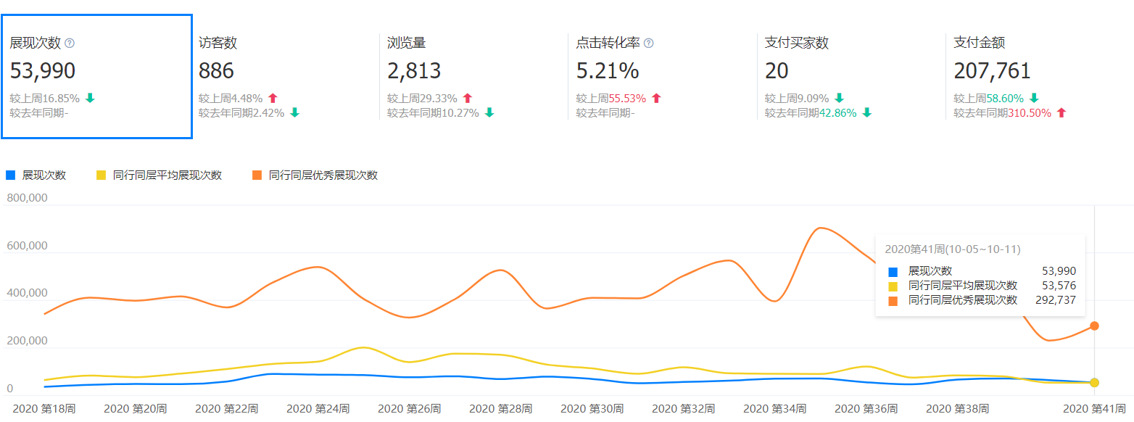Click help icon beside 点击转化率

tap(649, 43)
